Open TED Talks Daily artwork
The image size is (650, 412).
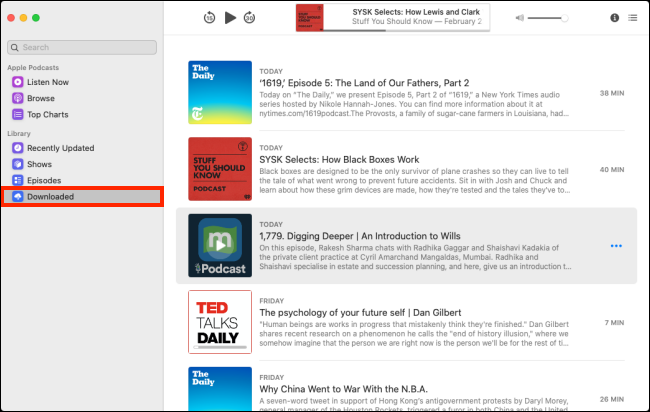pos(220,322)
